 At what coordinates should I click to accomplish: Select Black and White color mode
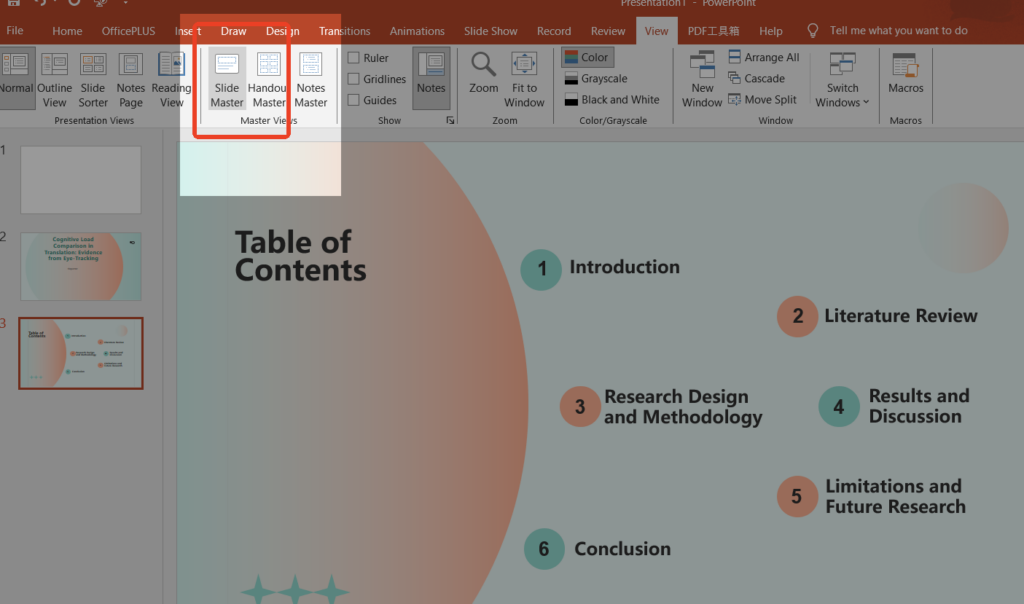point(611,100)
